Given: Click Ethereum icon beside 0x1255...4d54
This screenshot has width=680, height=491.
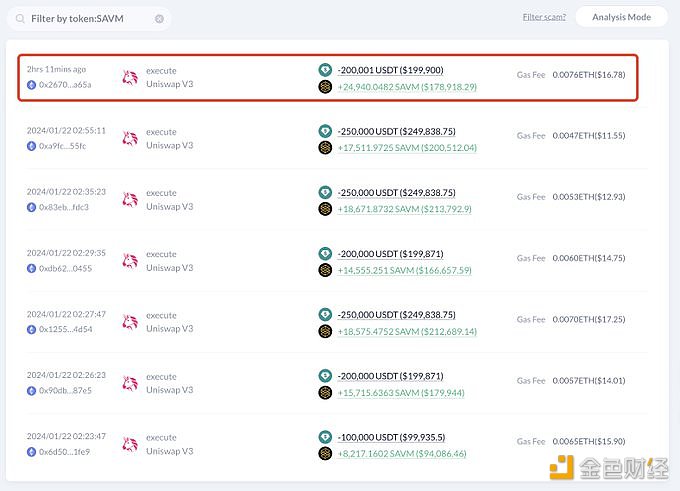Looking at the screenshot, I should tap(31, 330).
